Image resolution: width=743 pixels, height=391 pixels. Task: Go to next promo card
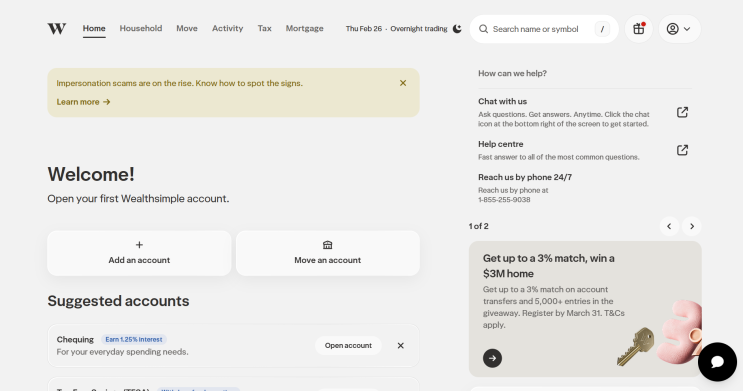coord(692,226)
